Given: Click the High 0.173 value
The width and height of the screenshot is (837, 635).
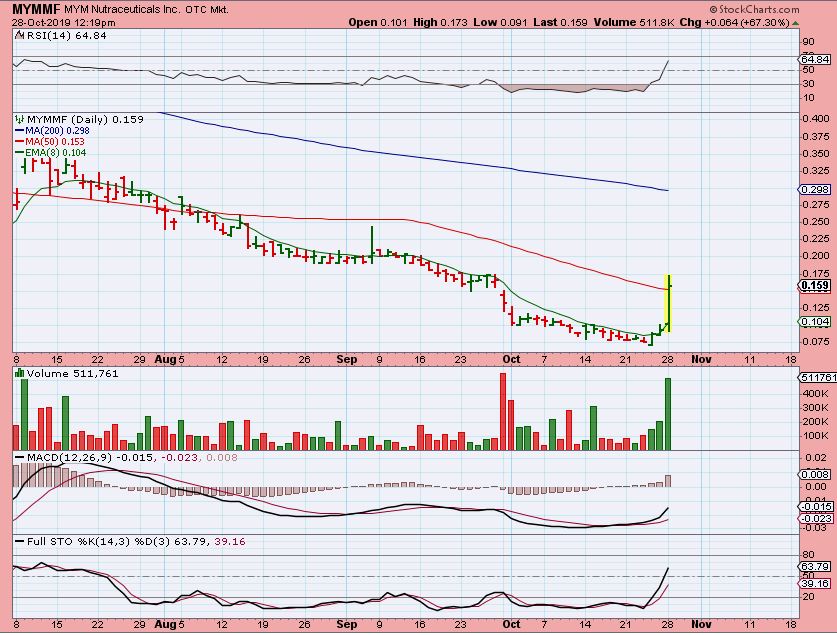Looking at the screenshot, I should [440, 22].
